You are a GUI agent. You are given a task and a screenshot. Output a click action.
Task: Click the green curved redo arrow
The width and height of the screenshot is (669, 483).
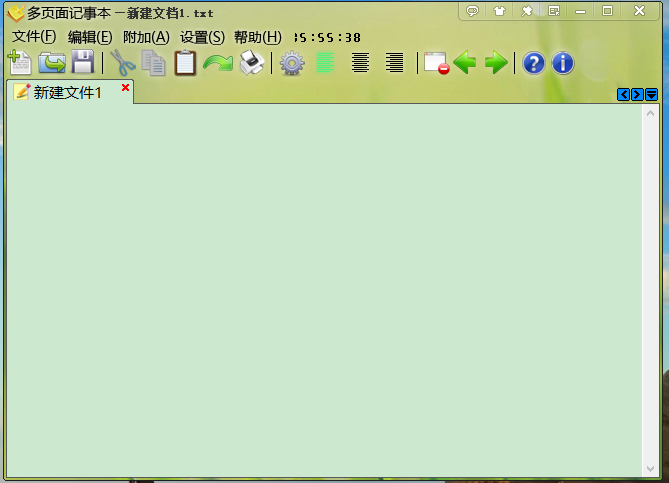click(x=218, y=64)
